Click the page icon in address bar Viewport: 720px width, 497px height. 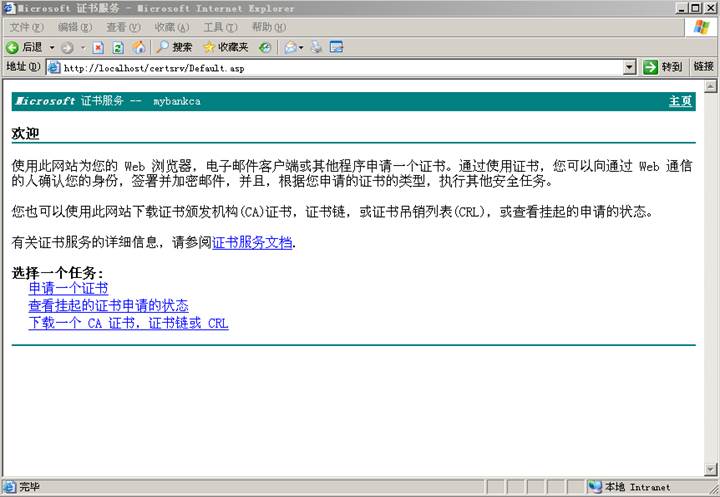pyautogui.click(x=54, y=68)
